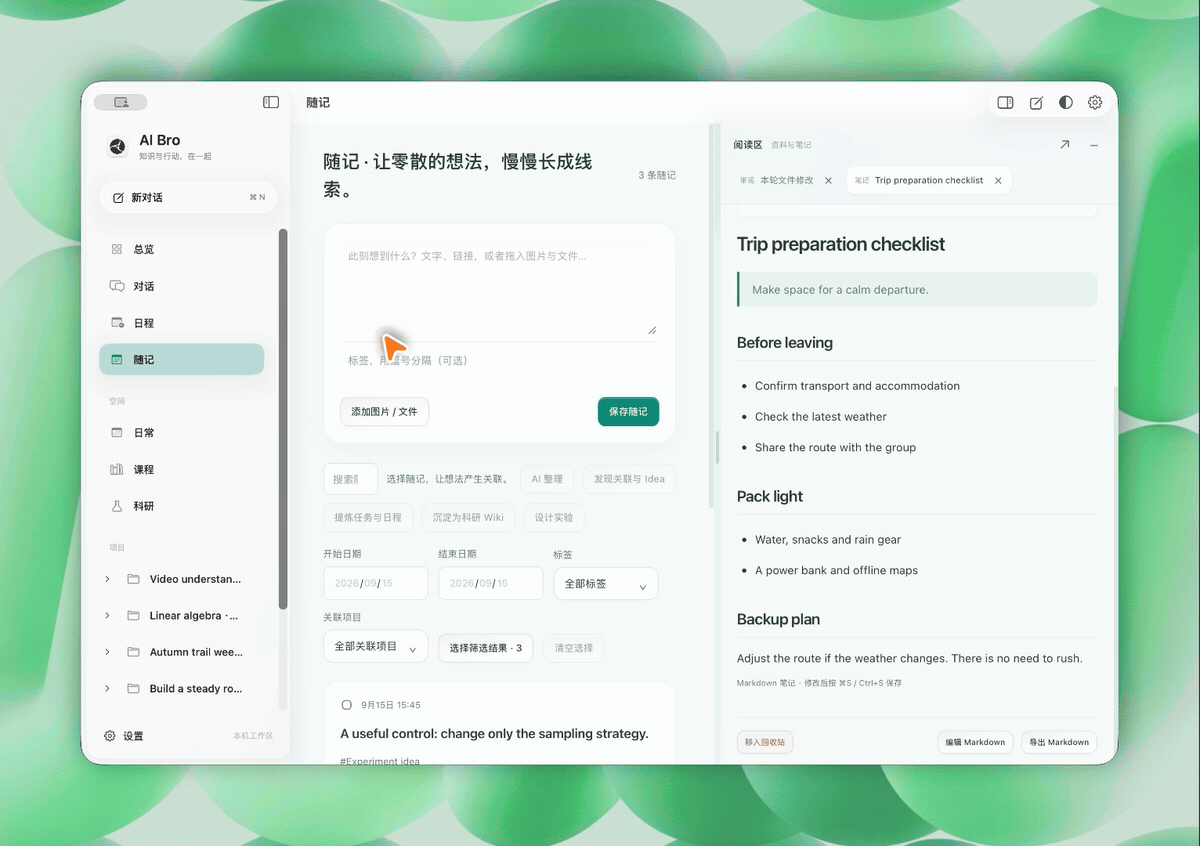The image size is (1200, 846).
Task: Click the AI 整理 button
Action: coord(547,479)
